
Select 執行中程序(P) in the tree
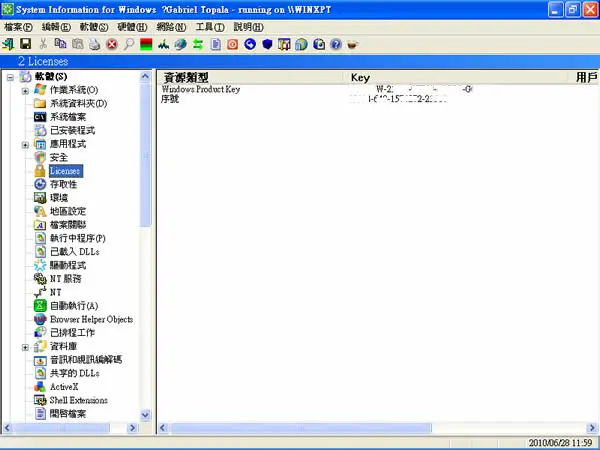78,238
